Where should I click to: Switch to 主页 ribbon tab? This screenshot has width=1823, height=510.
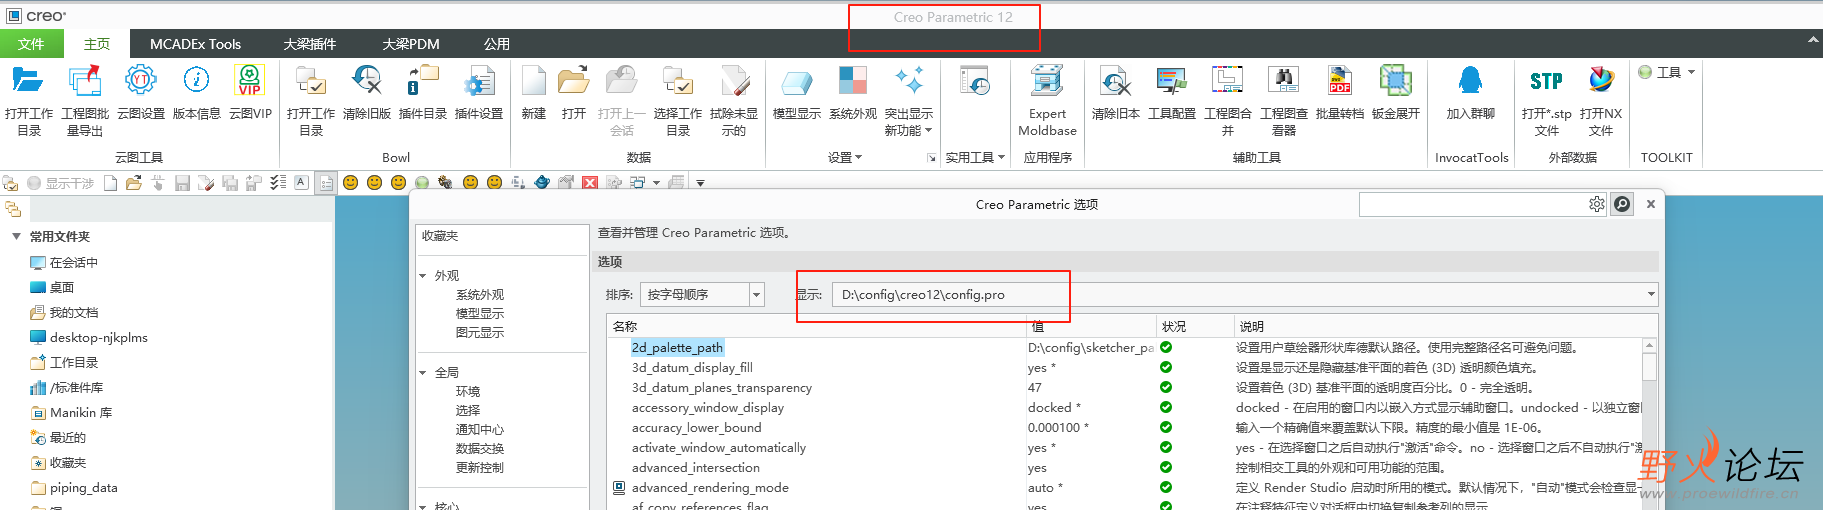click(x=97, y=44)
